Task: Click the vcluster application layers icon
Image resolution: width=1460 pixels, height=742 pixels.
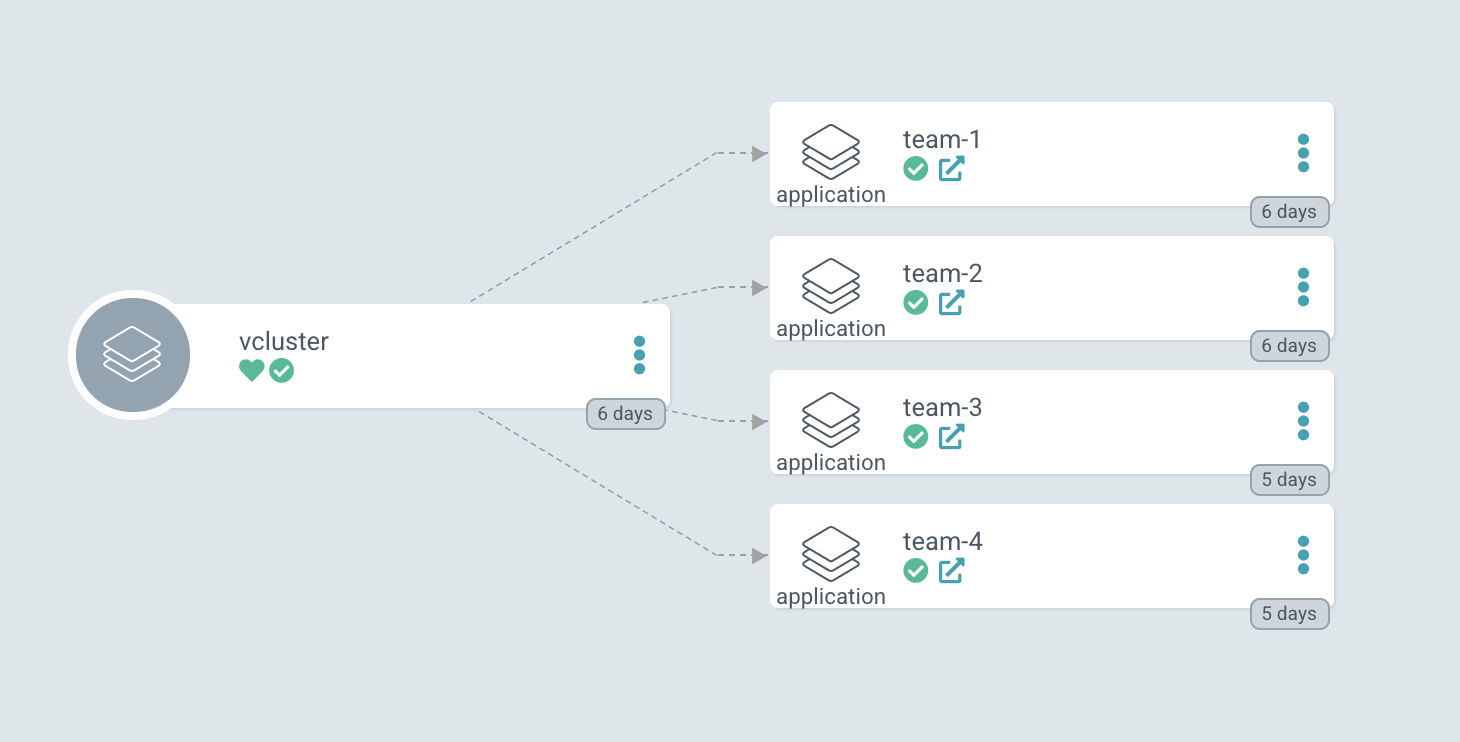Action: tap(132, 355)
